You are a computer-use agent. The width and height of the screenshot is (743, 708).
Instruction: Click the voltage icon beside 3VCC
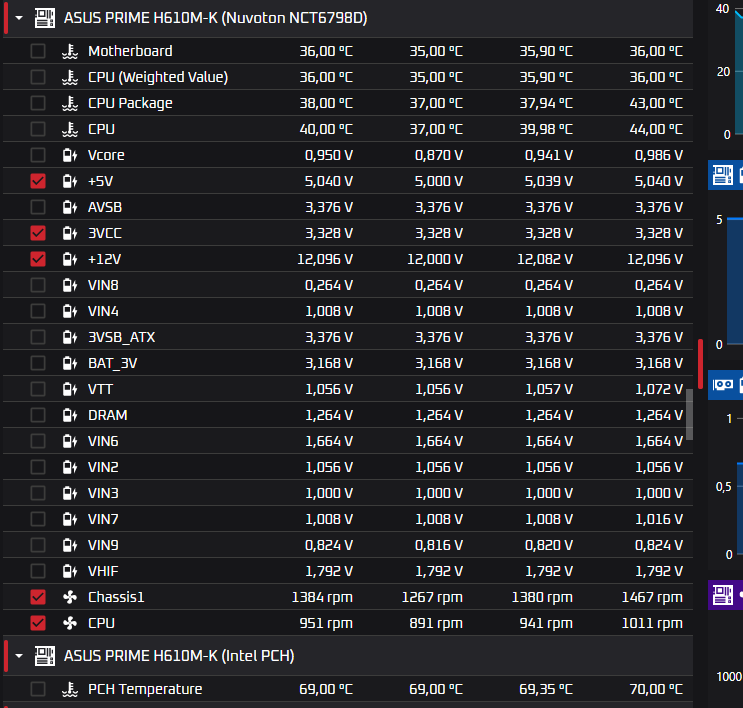point(70,233)
